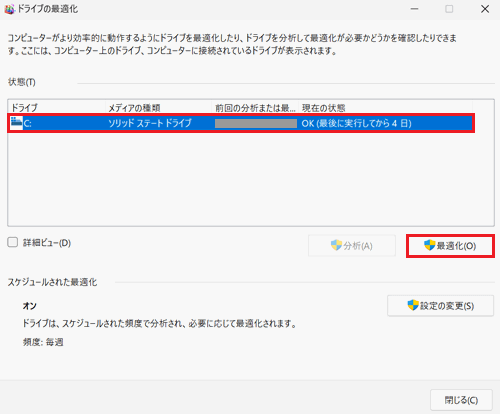Sort by ドライブ column header
Screen dimensions: 500x414
(56, 108)
